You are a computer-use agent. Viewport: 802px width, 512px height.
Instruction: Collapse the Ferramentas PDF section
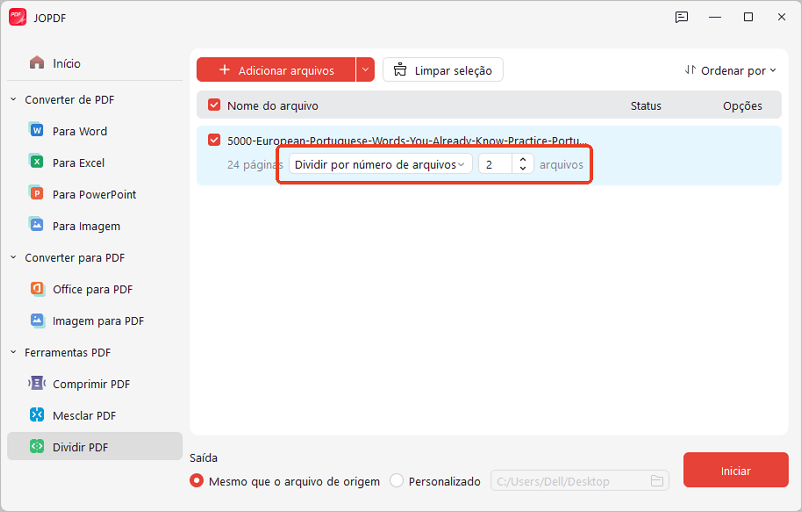pyautogui.click(x=13, y=352)
